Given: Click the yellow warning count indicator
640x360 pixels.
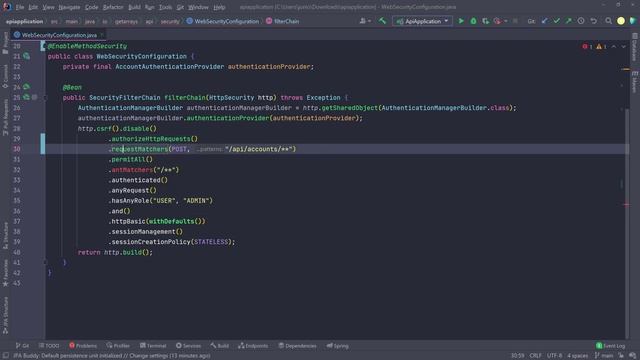Looking at the screenshot, I should click(x=601, y=47).
